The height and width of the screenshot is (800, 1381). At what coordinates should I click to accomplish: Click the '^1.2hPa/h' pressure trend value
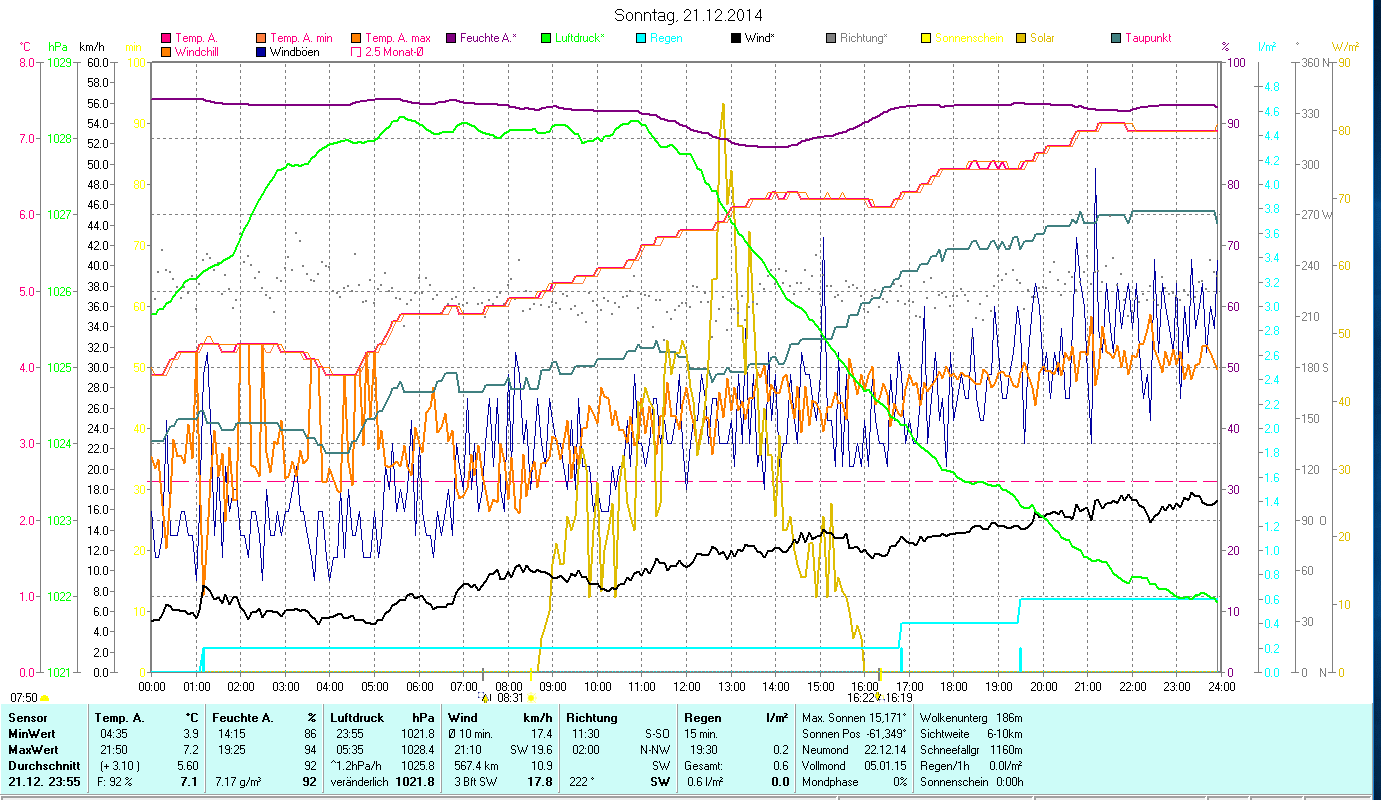pos(356,766)
